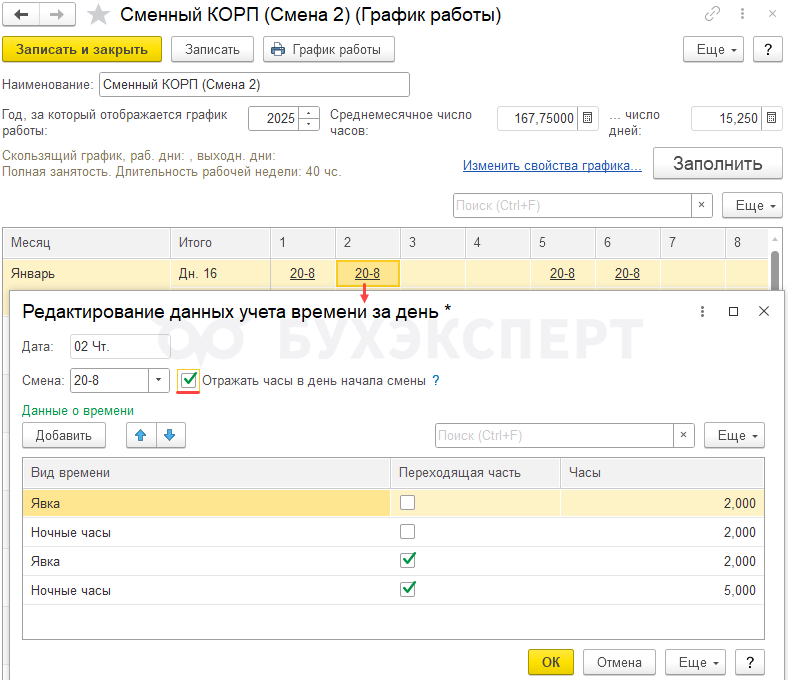Check 'Переходящая часть' for first Явка row

click(407, 503)
